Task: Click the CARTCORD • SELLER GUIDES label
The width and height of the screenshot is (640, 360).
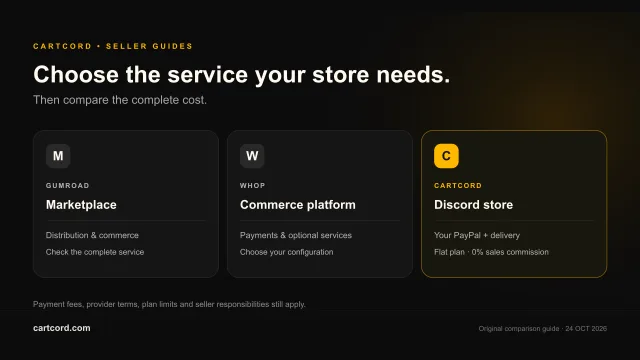Action: click(113, 46)
